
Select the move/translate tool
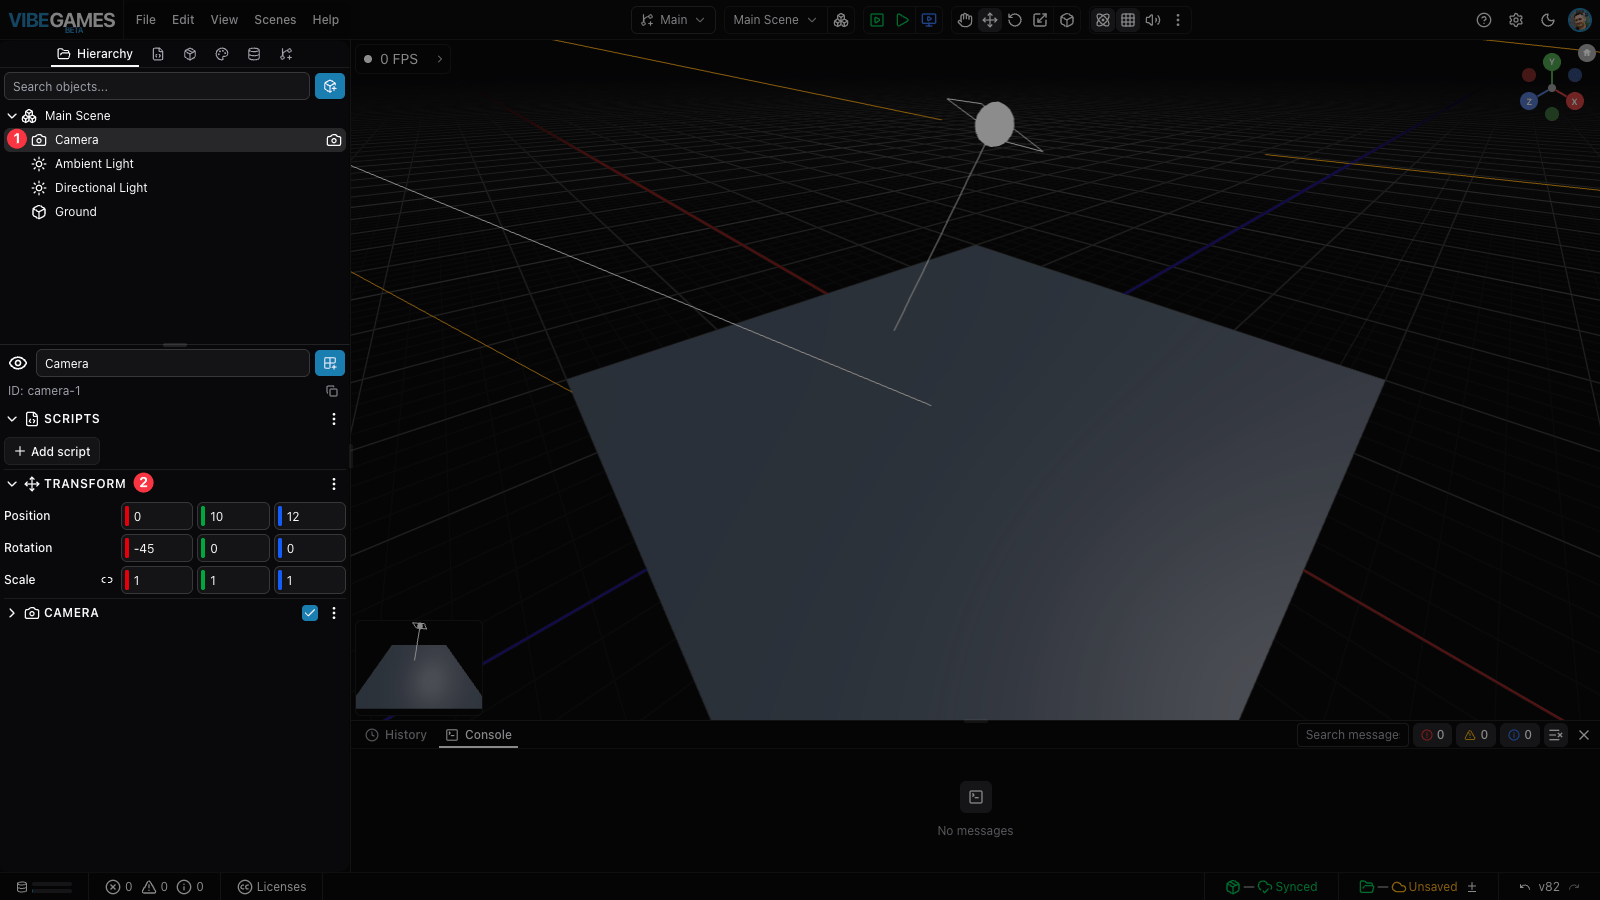pyautogui.click(x=990, y=20)
